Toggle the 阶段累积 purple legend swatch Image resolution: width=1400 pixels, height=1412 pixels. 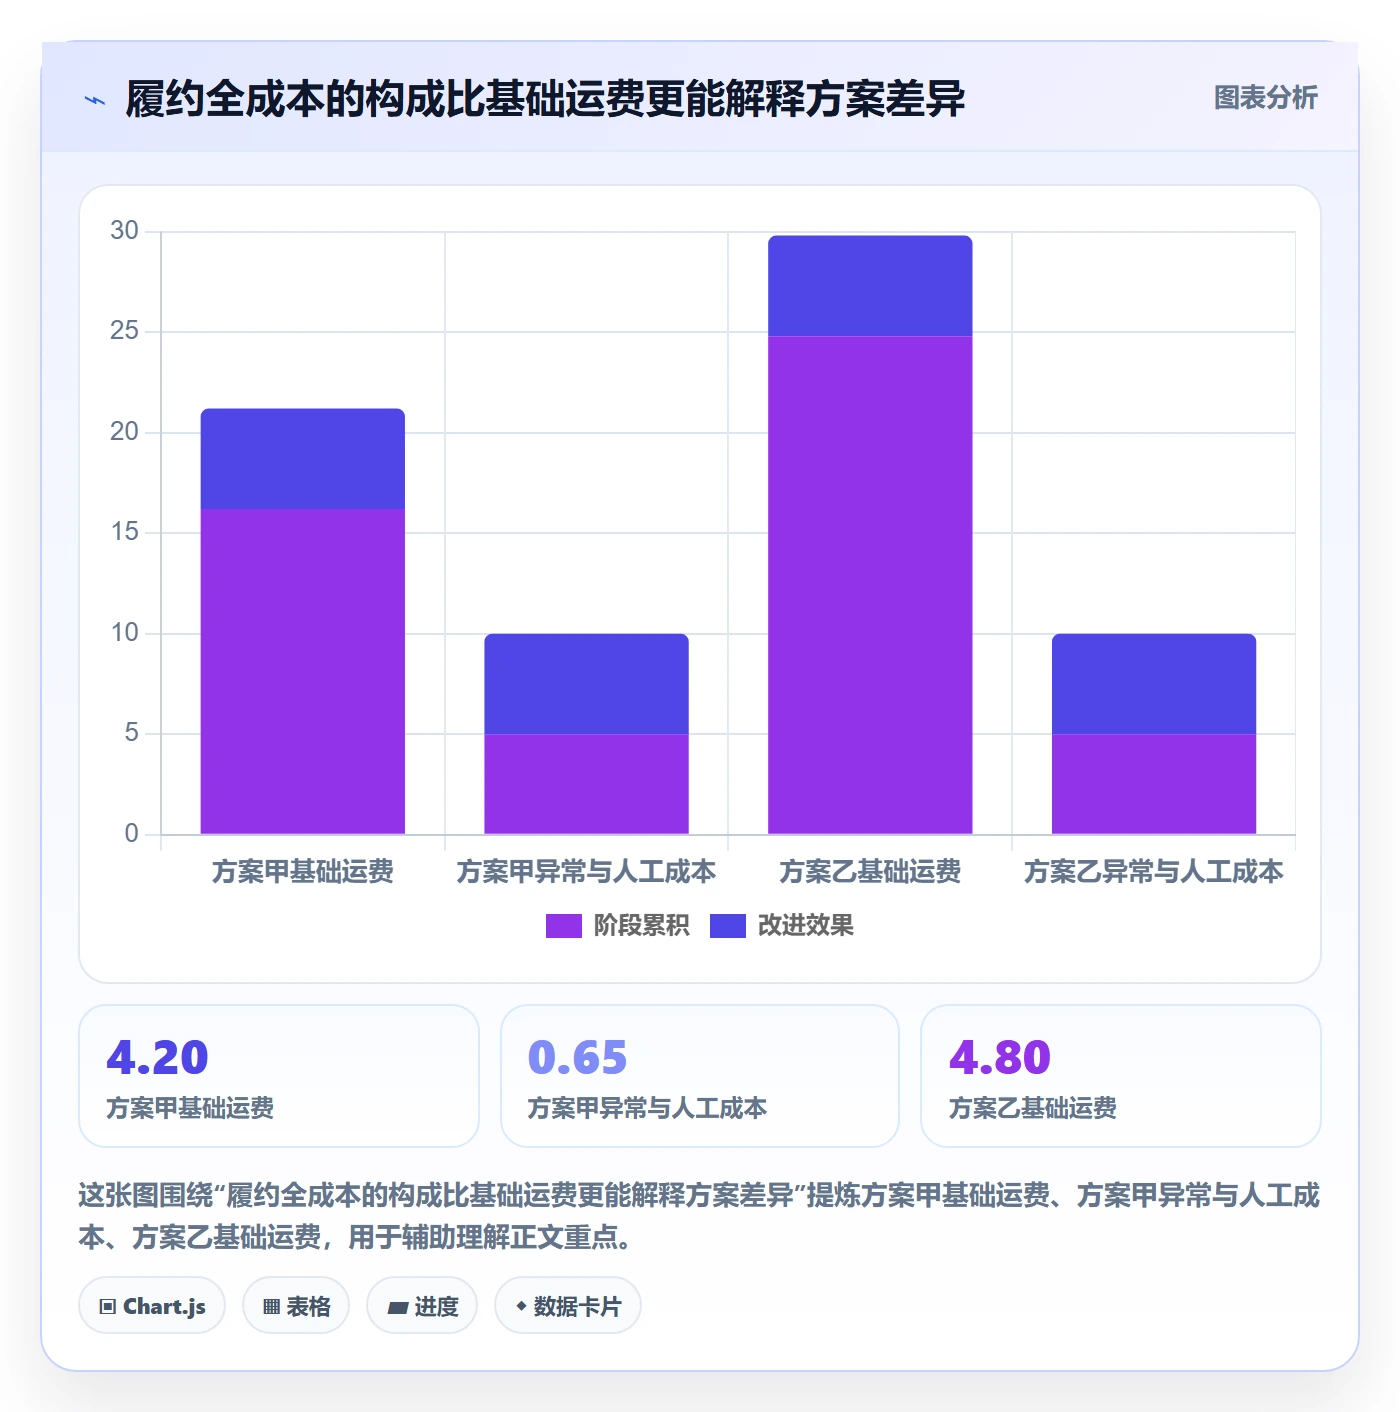[x=563, y=926]
